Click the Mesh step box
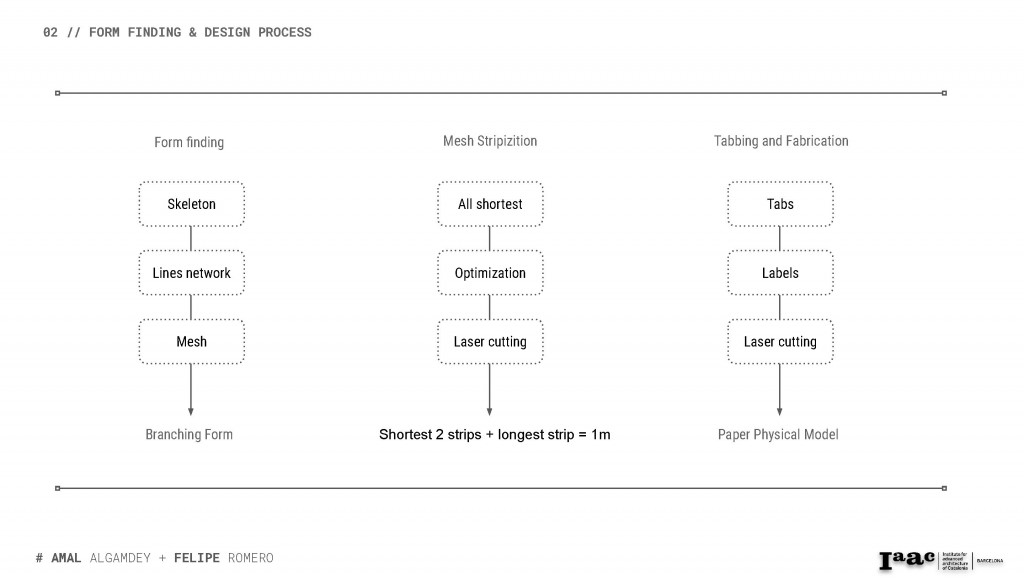 [191, 342]
